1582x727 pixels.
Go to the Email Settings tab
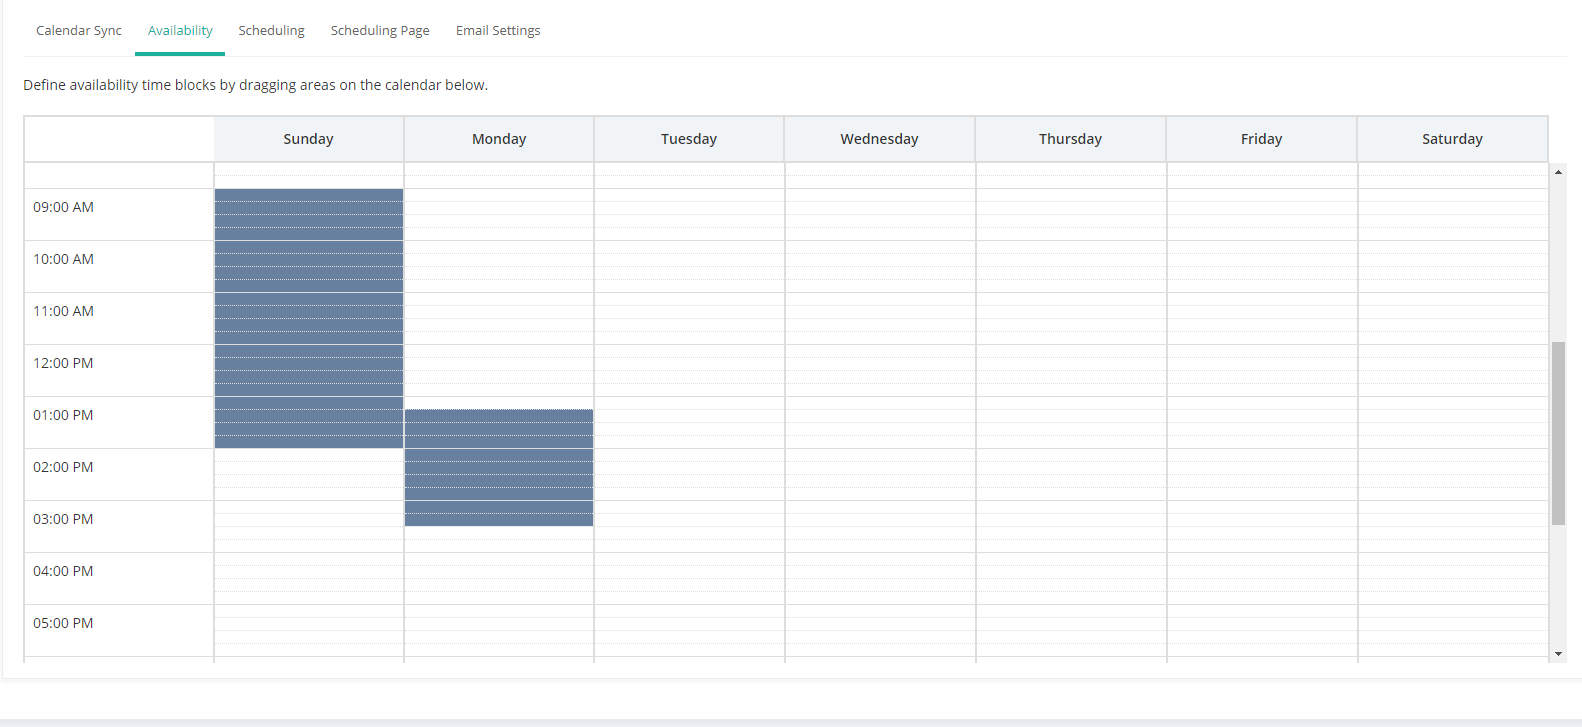point(498,30)
